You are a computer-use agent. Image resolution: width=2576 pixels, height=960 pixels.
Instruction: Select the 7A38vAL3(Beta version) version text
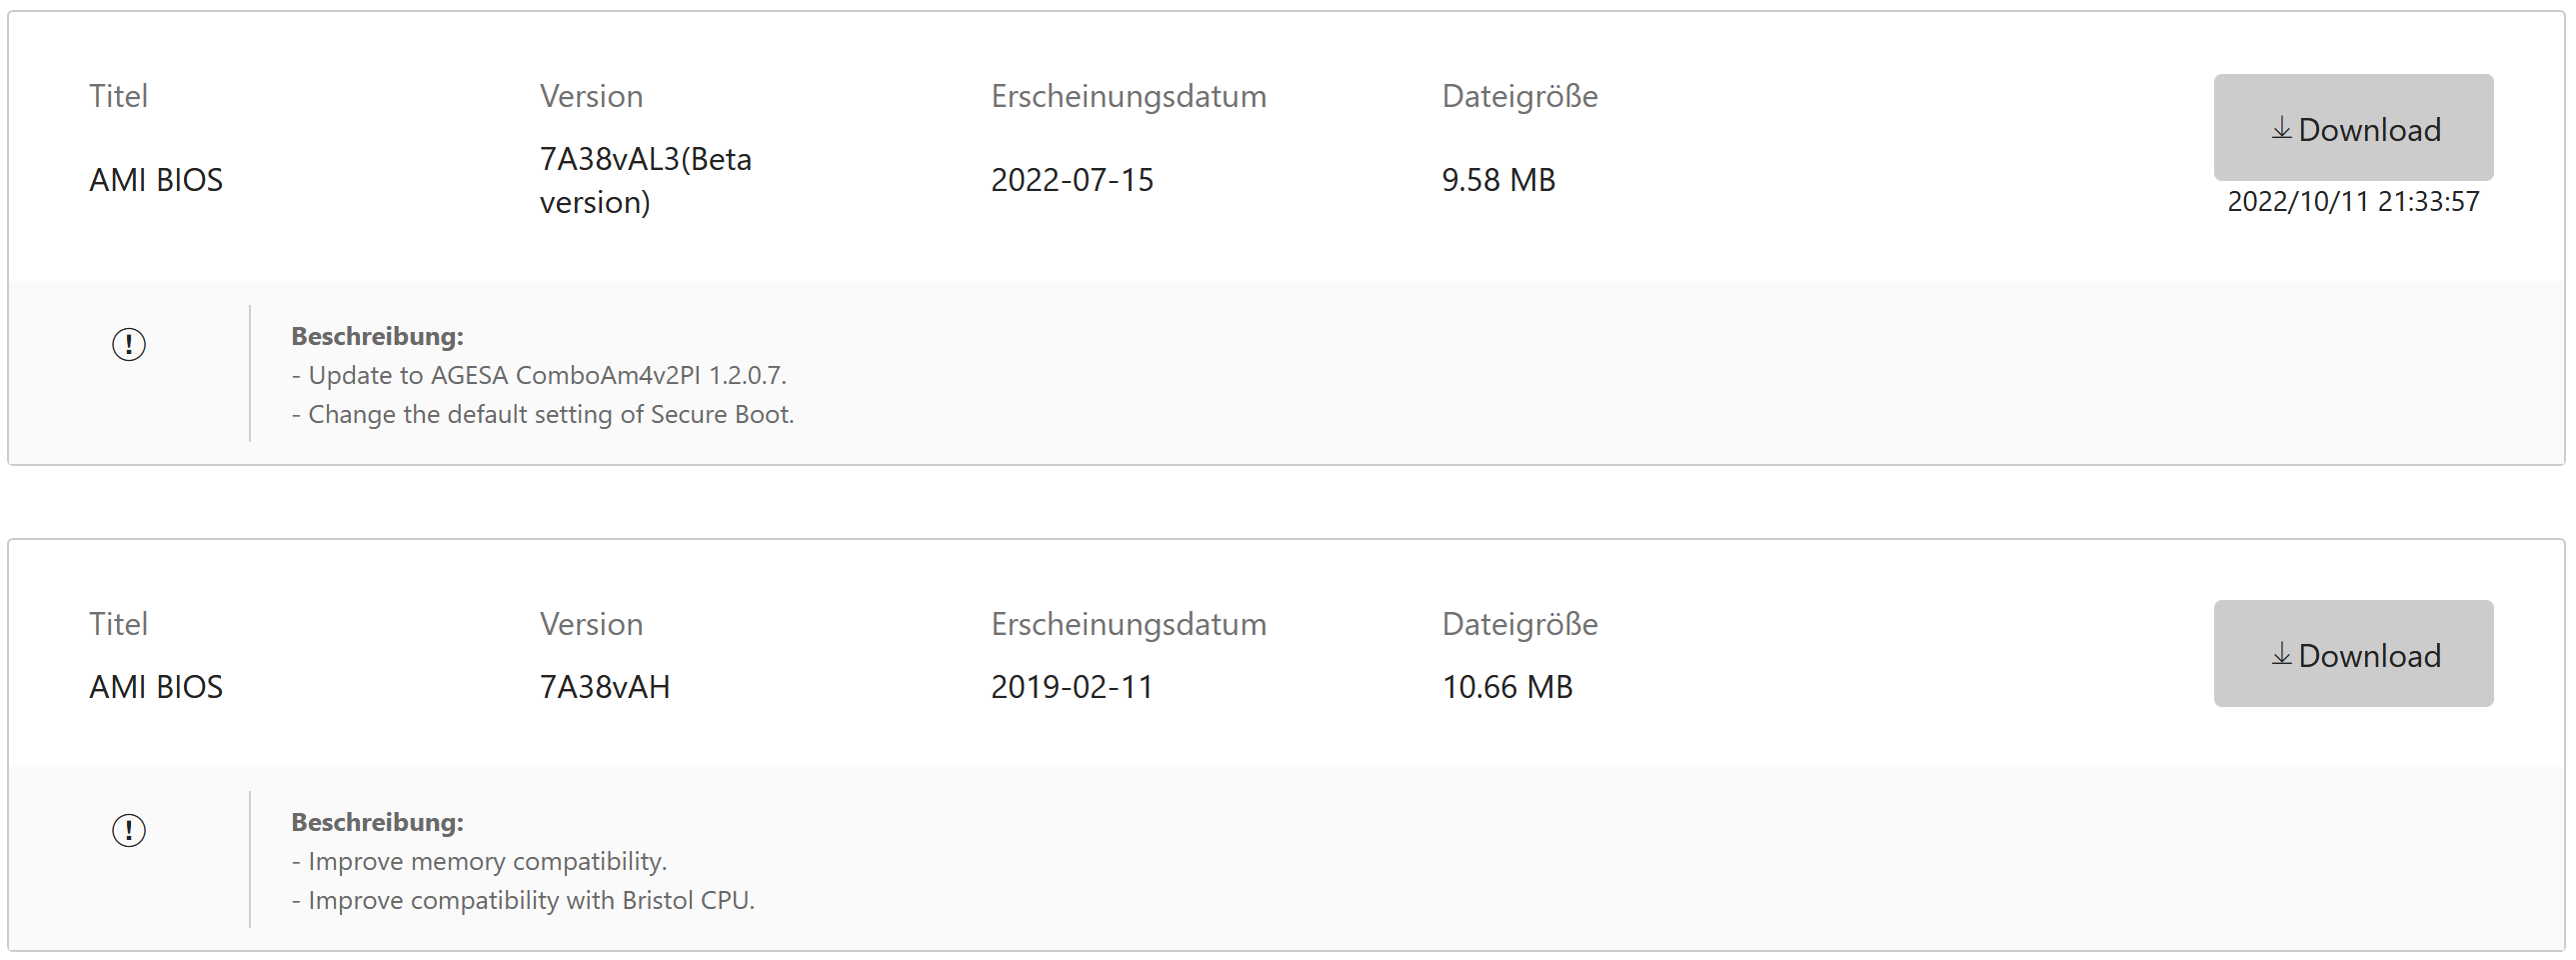pyautogui.click(x=645, y=180)
